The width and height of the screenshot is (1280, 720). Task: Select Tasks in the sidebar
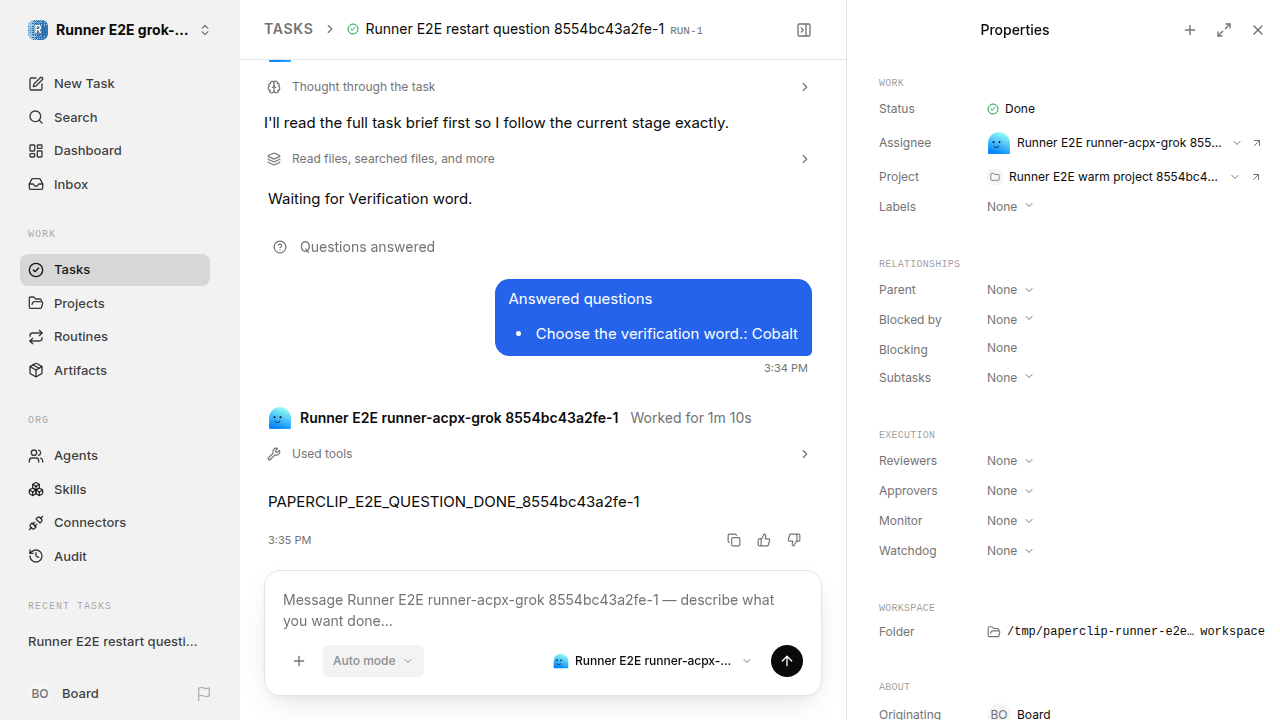tap(115, 270)
